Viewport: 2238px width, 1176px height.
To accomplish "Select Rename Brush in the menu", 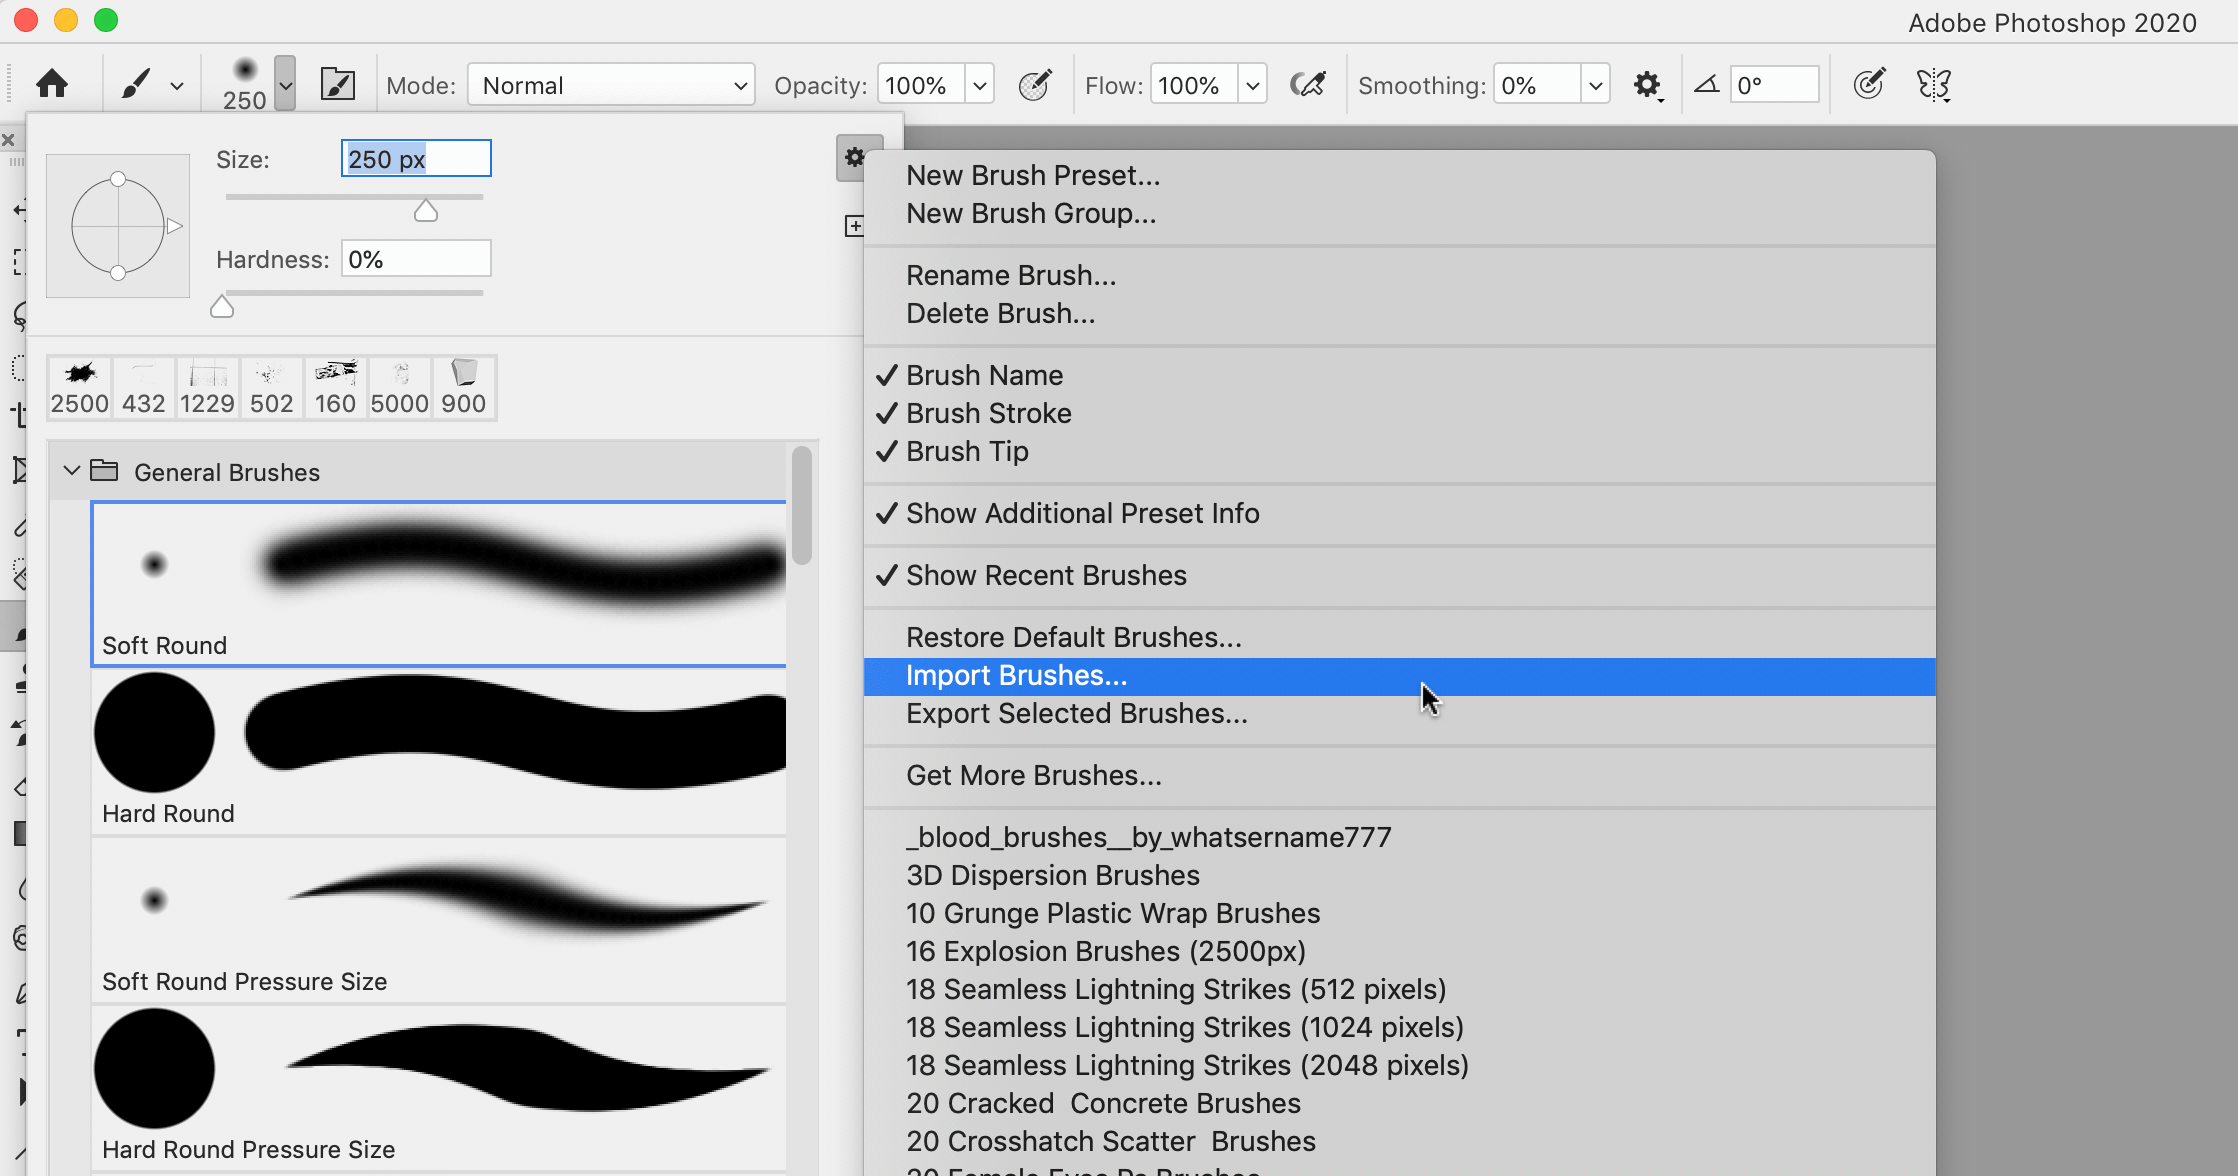I will (1011, 275).
